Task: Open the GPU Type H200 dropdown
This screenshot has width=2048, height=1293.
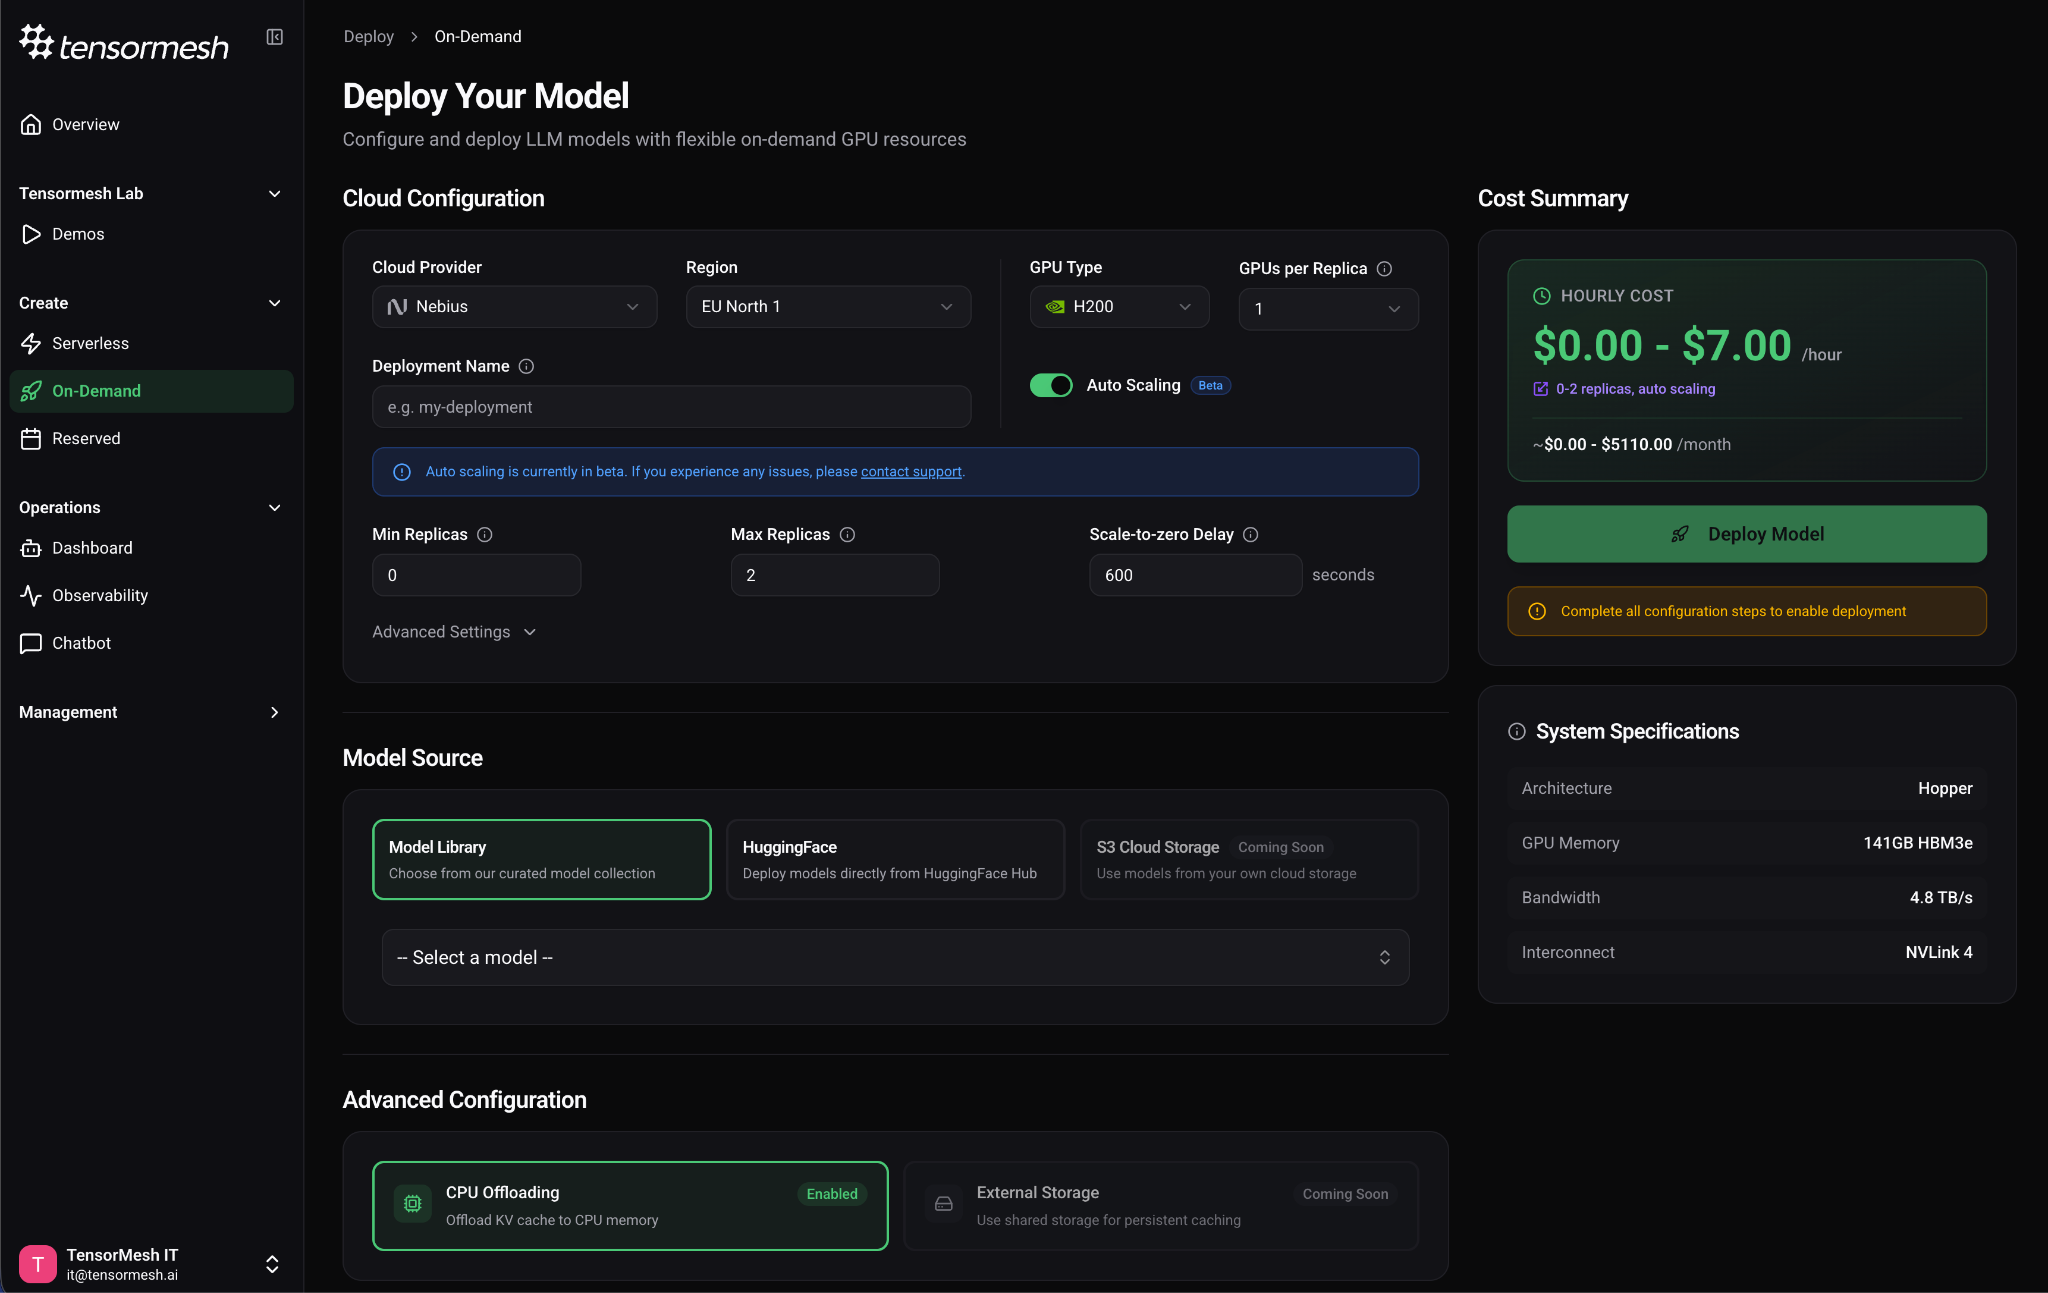Action: click(x=1119, y=306)
